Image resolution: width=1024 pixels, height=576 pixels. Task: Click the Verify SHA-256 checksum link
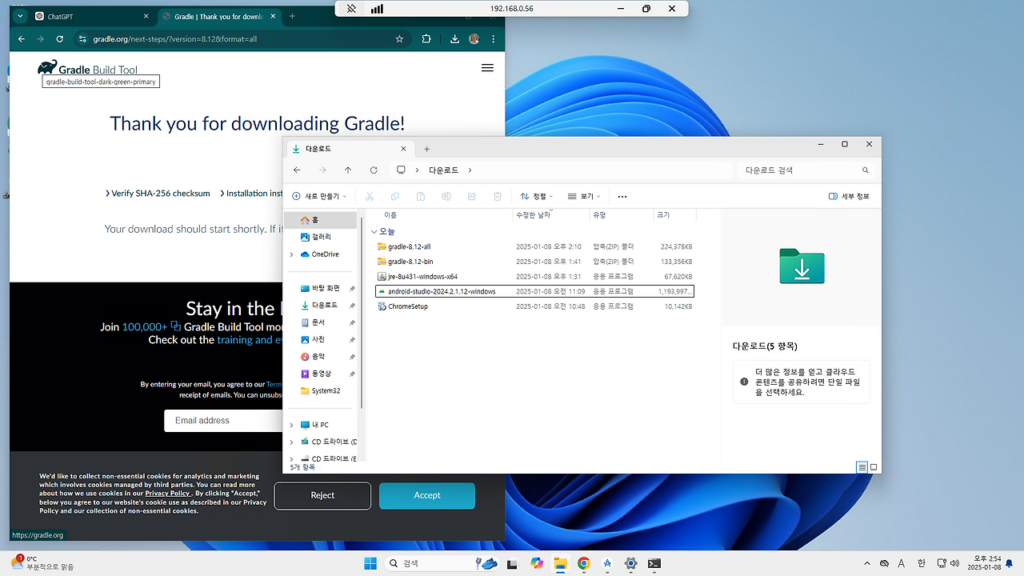coord(158,193)
